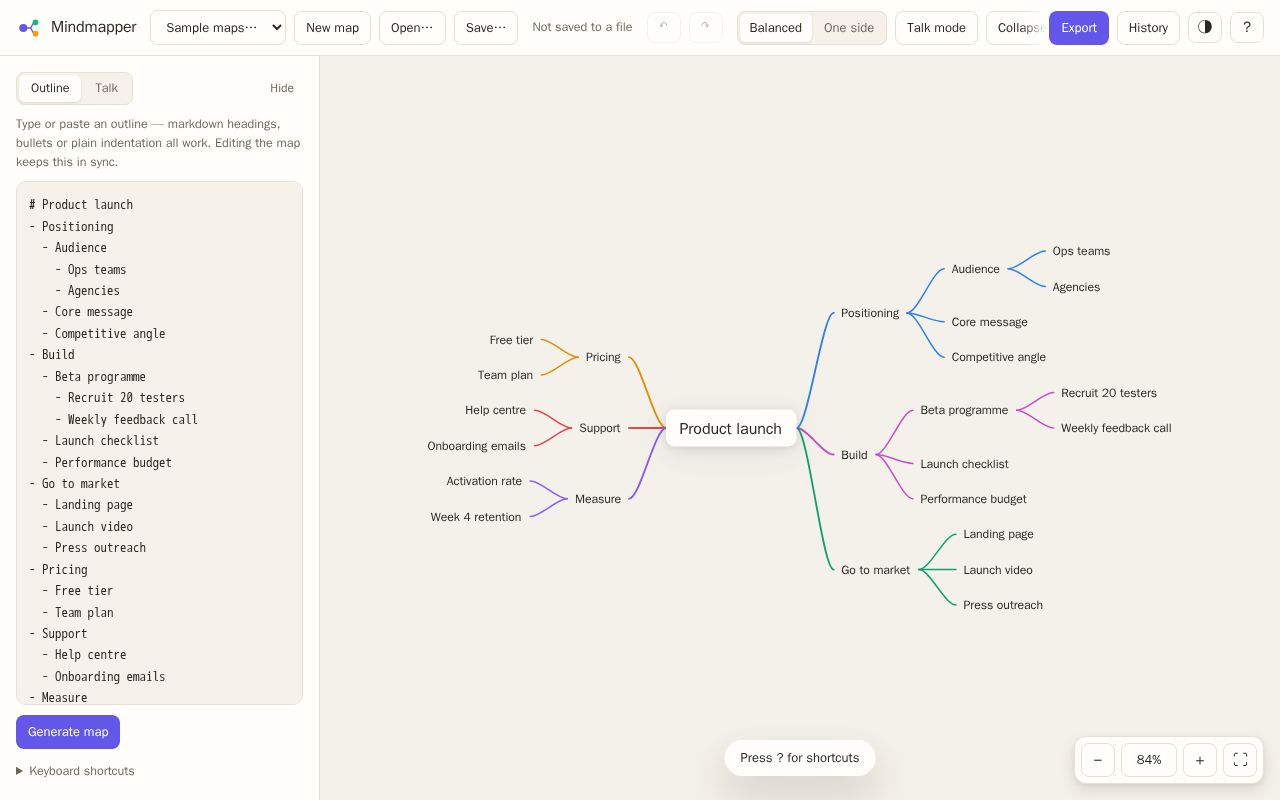
Task: Click Generate map button
Action: (68, 732)
